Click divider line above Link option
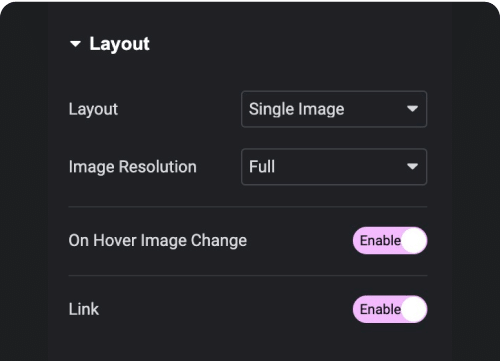The height and width of the screenshot is (361, 500). pos(248,276)
